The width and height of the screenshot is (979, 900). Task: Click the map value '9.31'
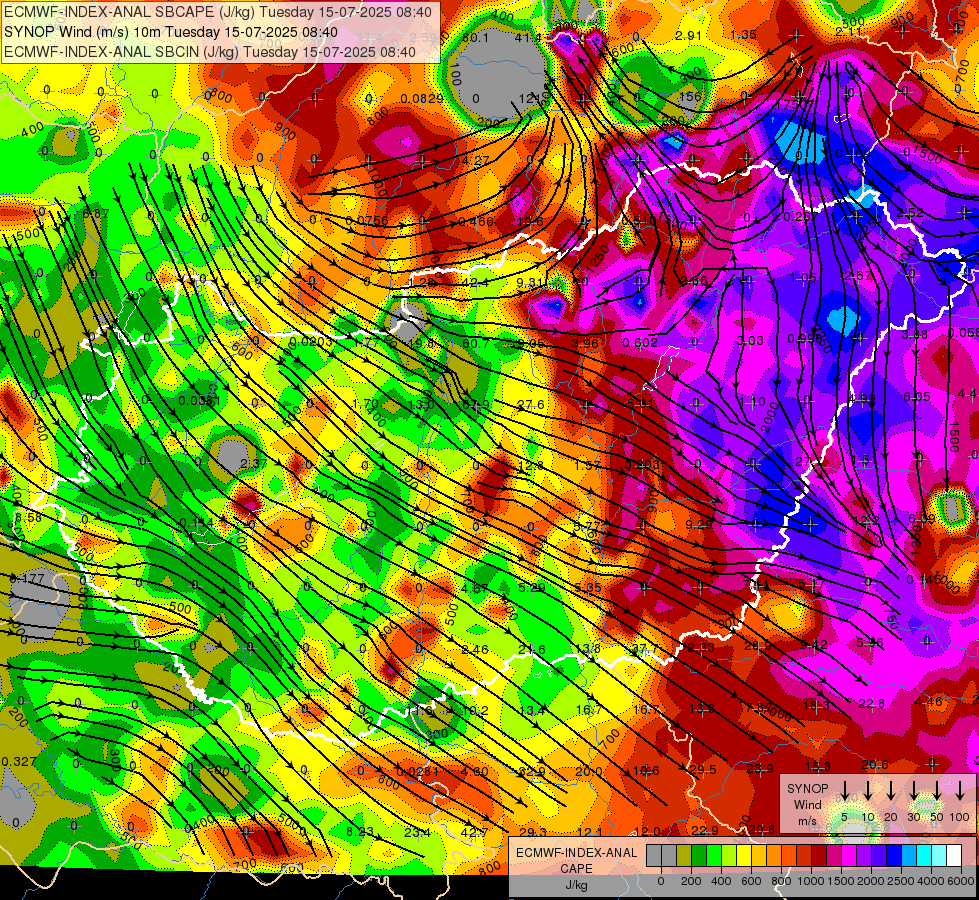click(530, 282)
